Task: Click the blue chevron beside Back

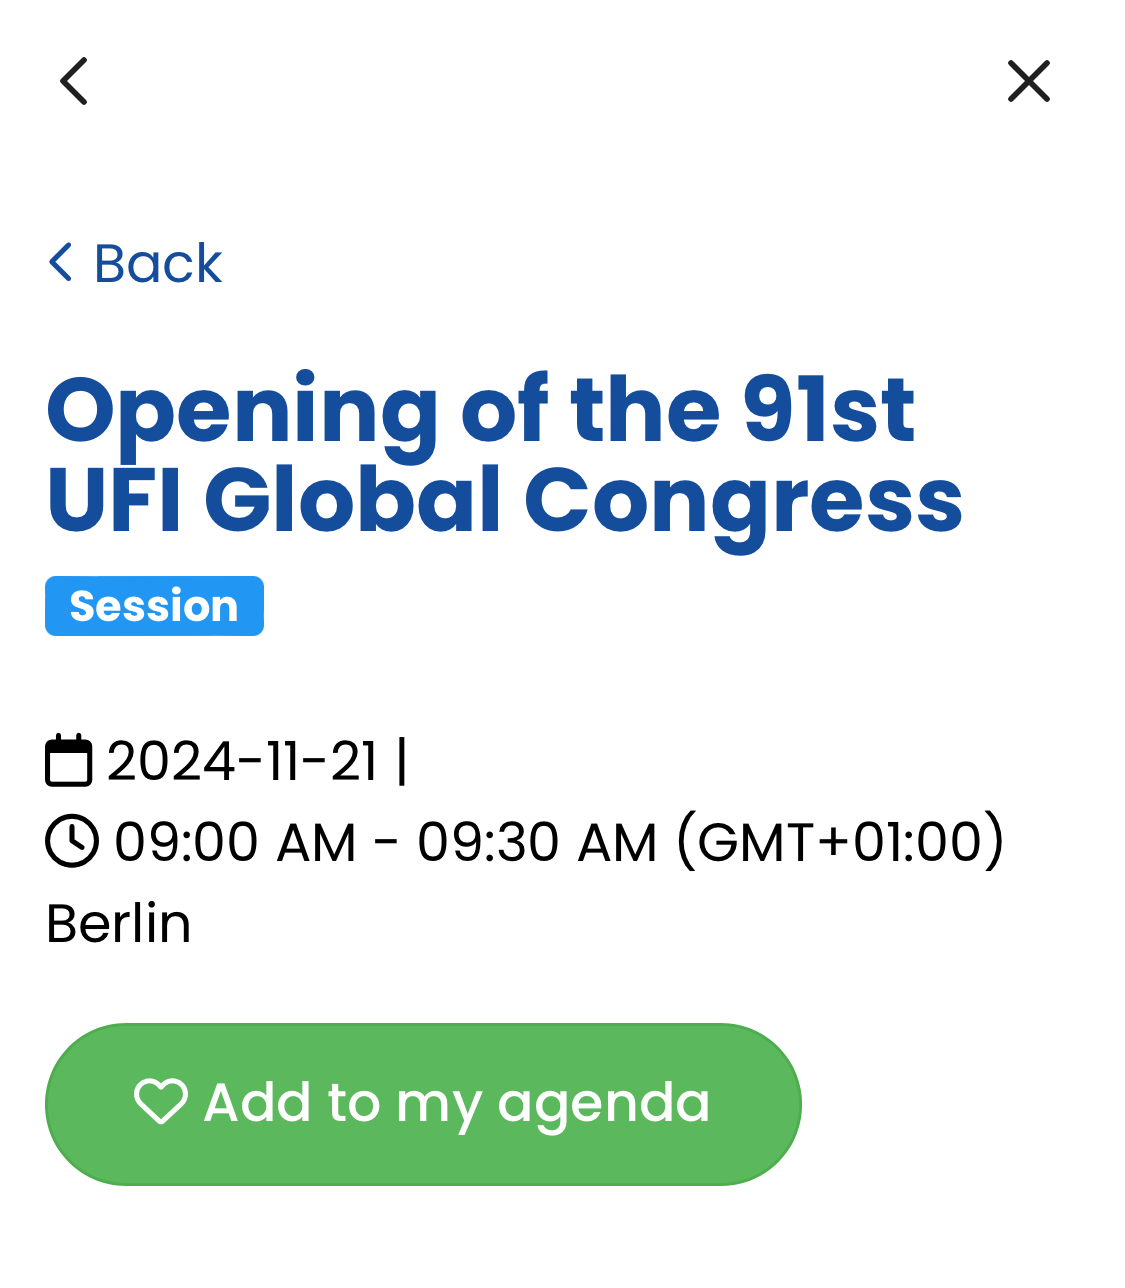Action: pos(61,263)
